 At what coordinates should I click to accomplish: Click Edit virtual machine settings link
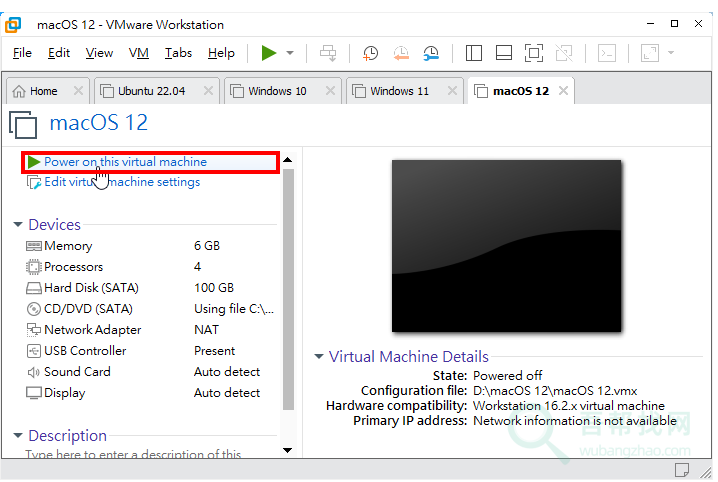122,182
